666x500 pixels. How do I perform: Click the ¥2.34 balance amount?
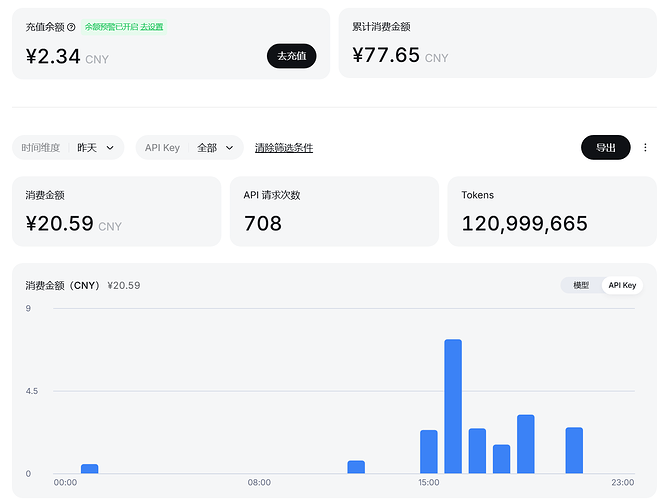click(x=53, y=56)
